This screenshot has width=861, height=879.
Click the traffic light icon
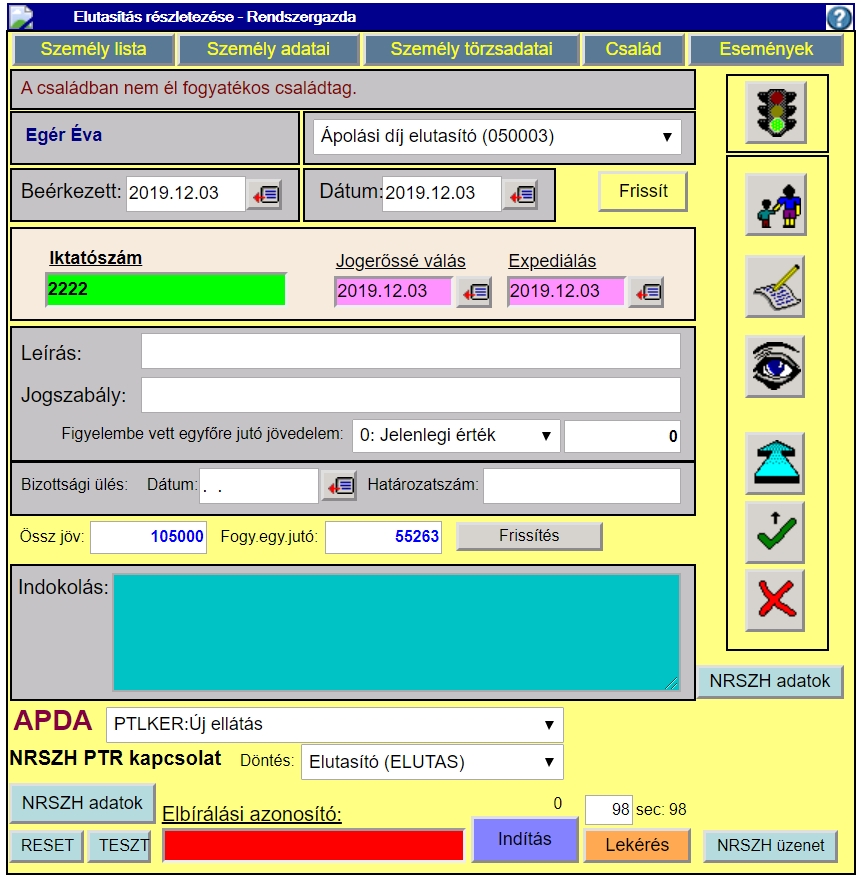click(776, 110)
